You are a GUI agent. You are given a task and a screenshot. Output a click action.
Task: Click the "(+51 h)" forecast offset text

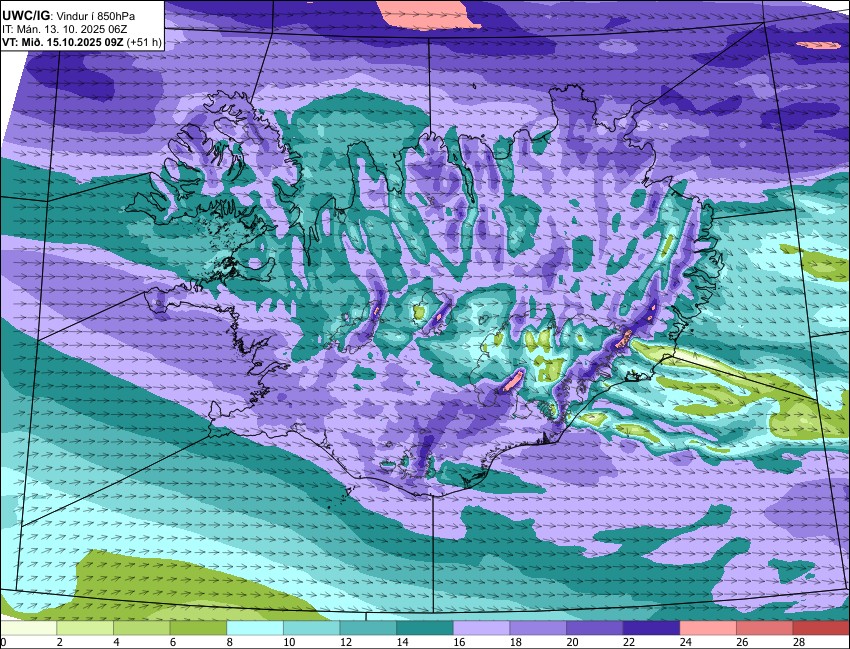pos(144,43)
